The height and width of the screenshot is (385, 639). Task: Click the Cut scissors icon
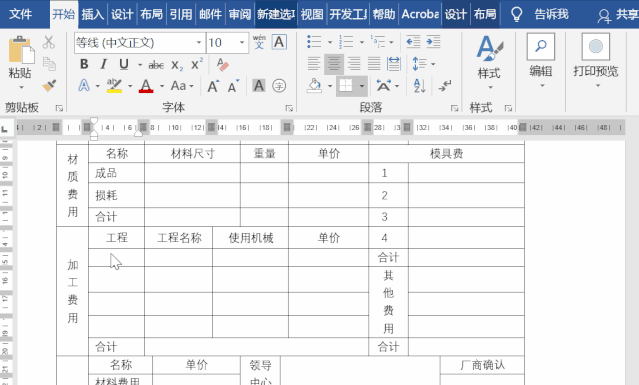(x=48, y=42)
